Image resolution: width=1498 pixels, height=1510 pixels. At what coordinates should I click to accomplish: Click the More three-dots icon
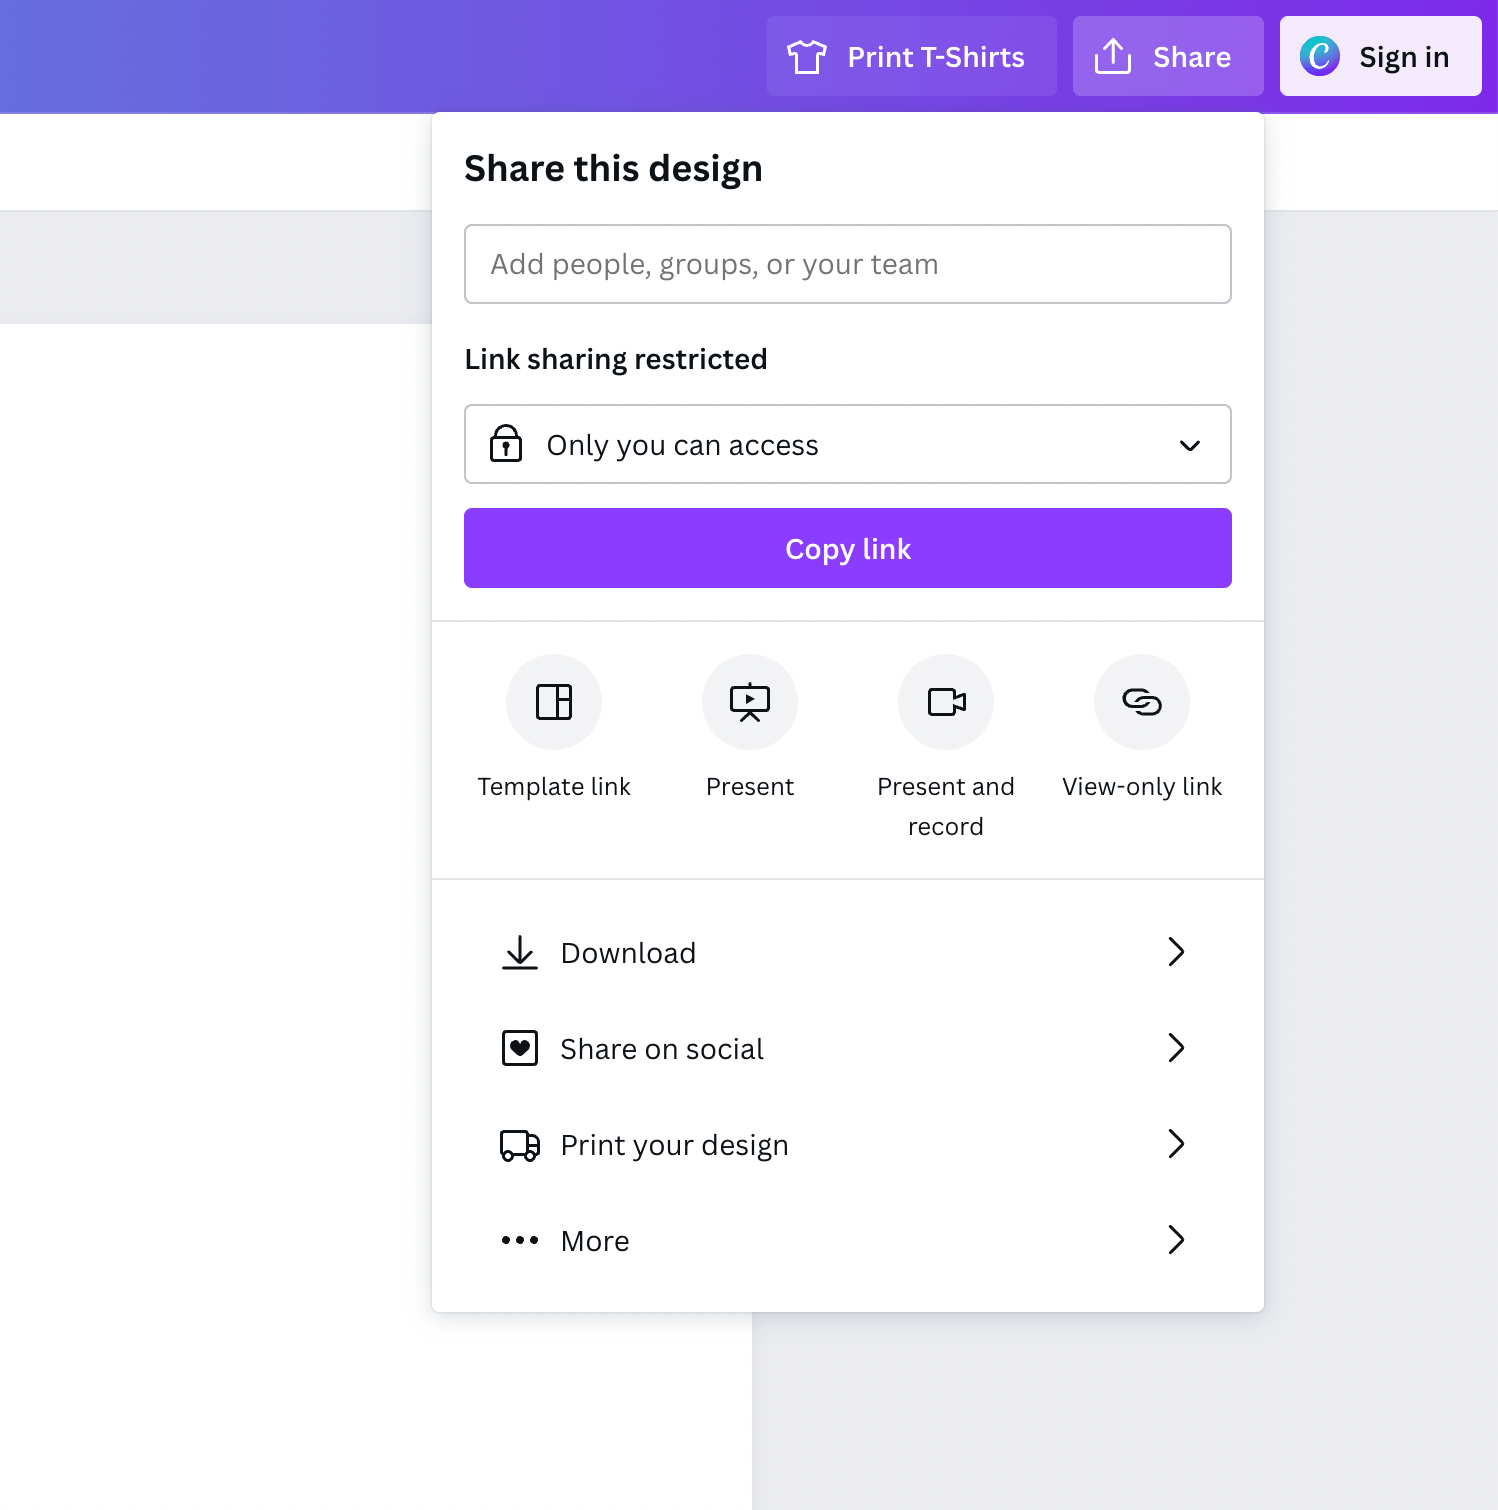pyautogui.click(x=520, y=1241)
